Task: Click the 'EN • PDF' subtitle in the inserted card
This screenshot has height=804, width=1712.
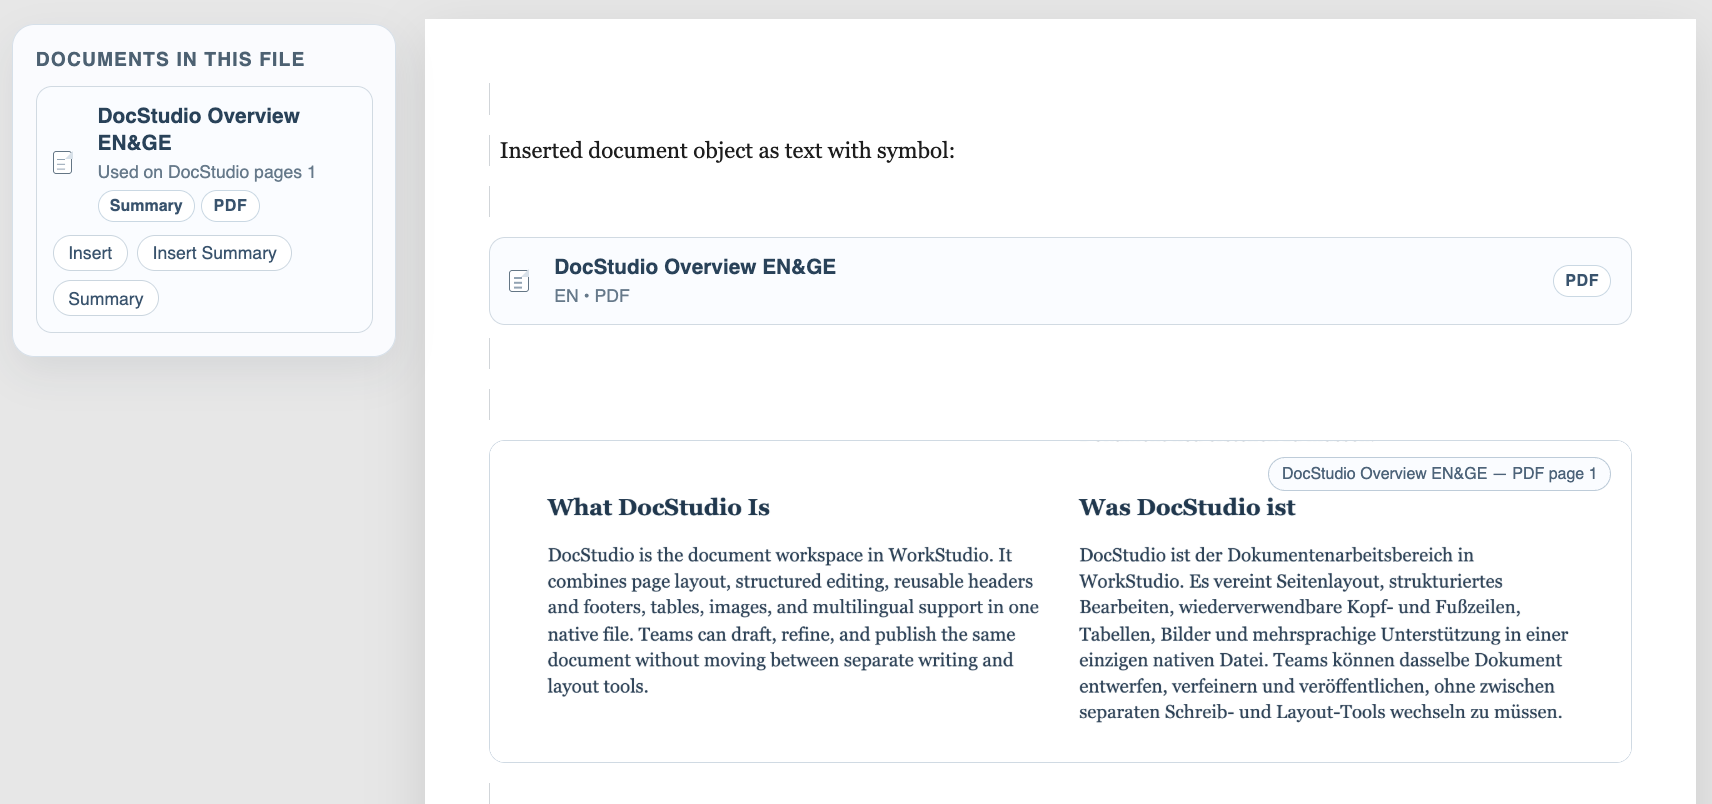Action: click(x=592, y=296)
